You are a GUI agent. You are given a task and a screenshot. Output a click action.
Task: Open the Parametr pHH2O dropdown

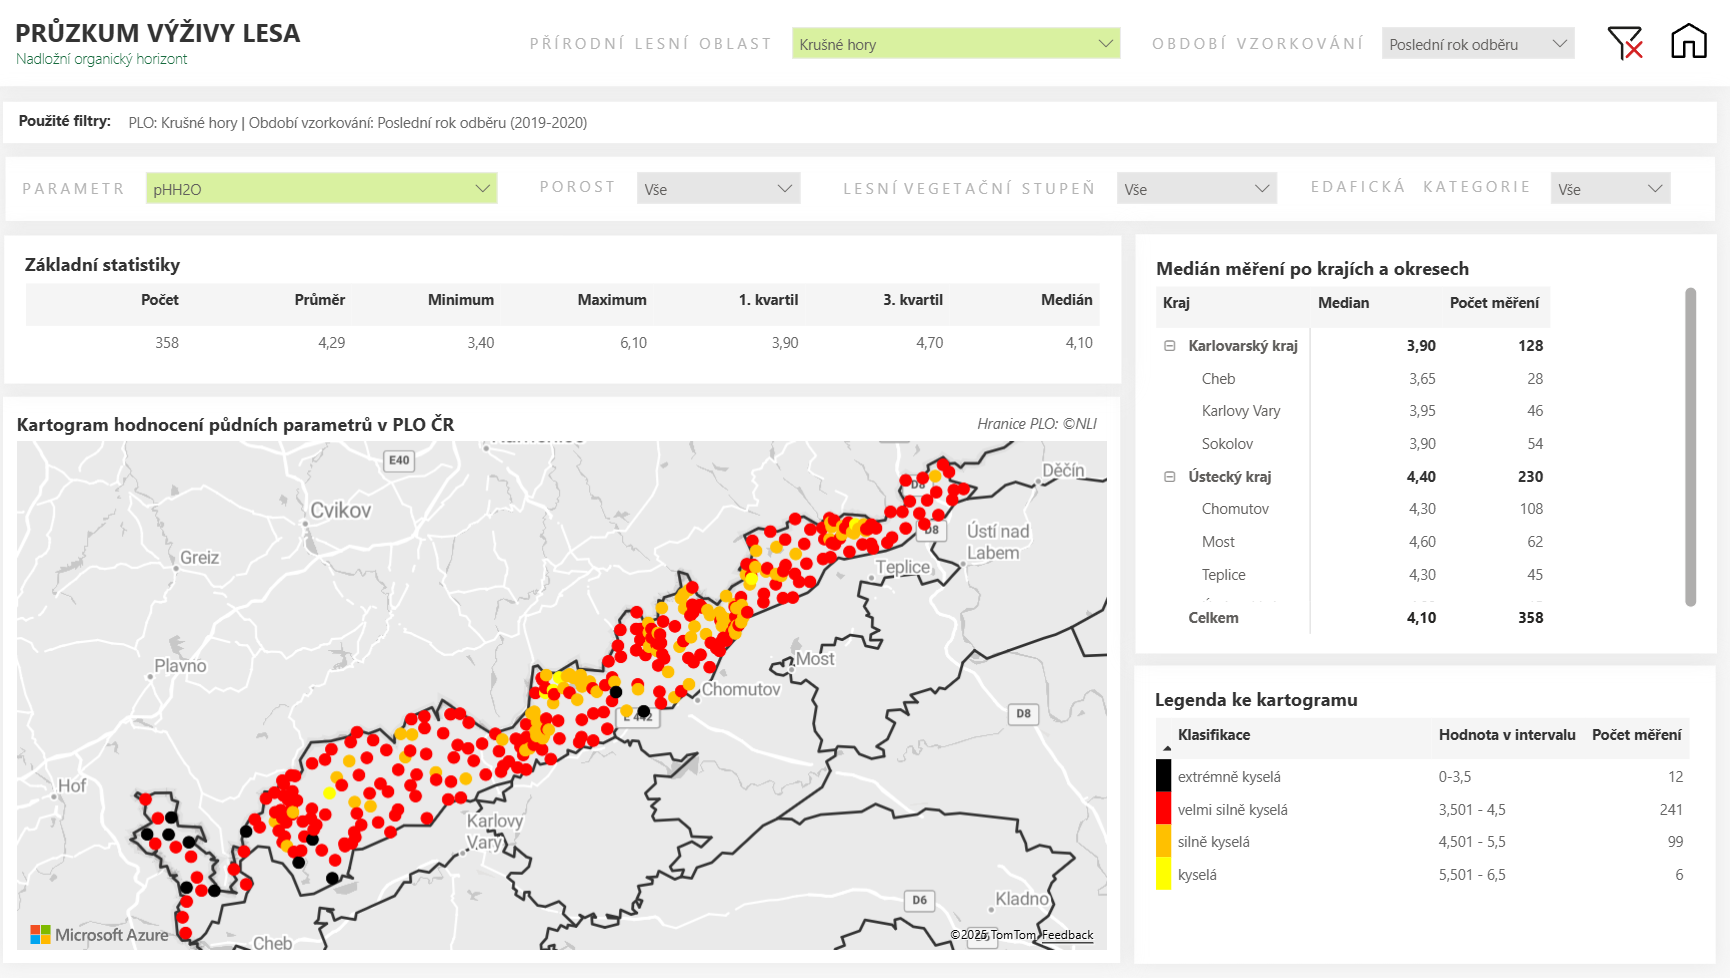click(x=321, y=188)
